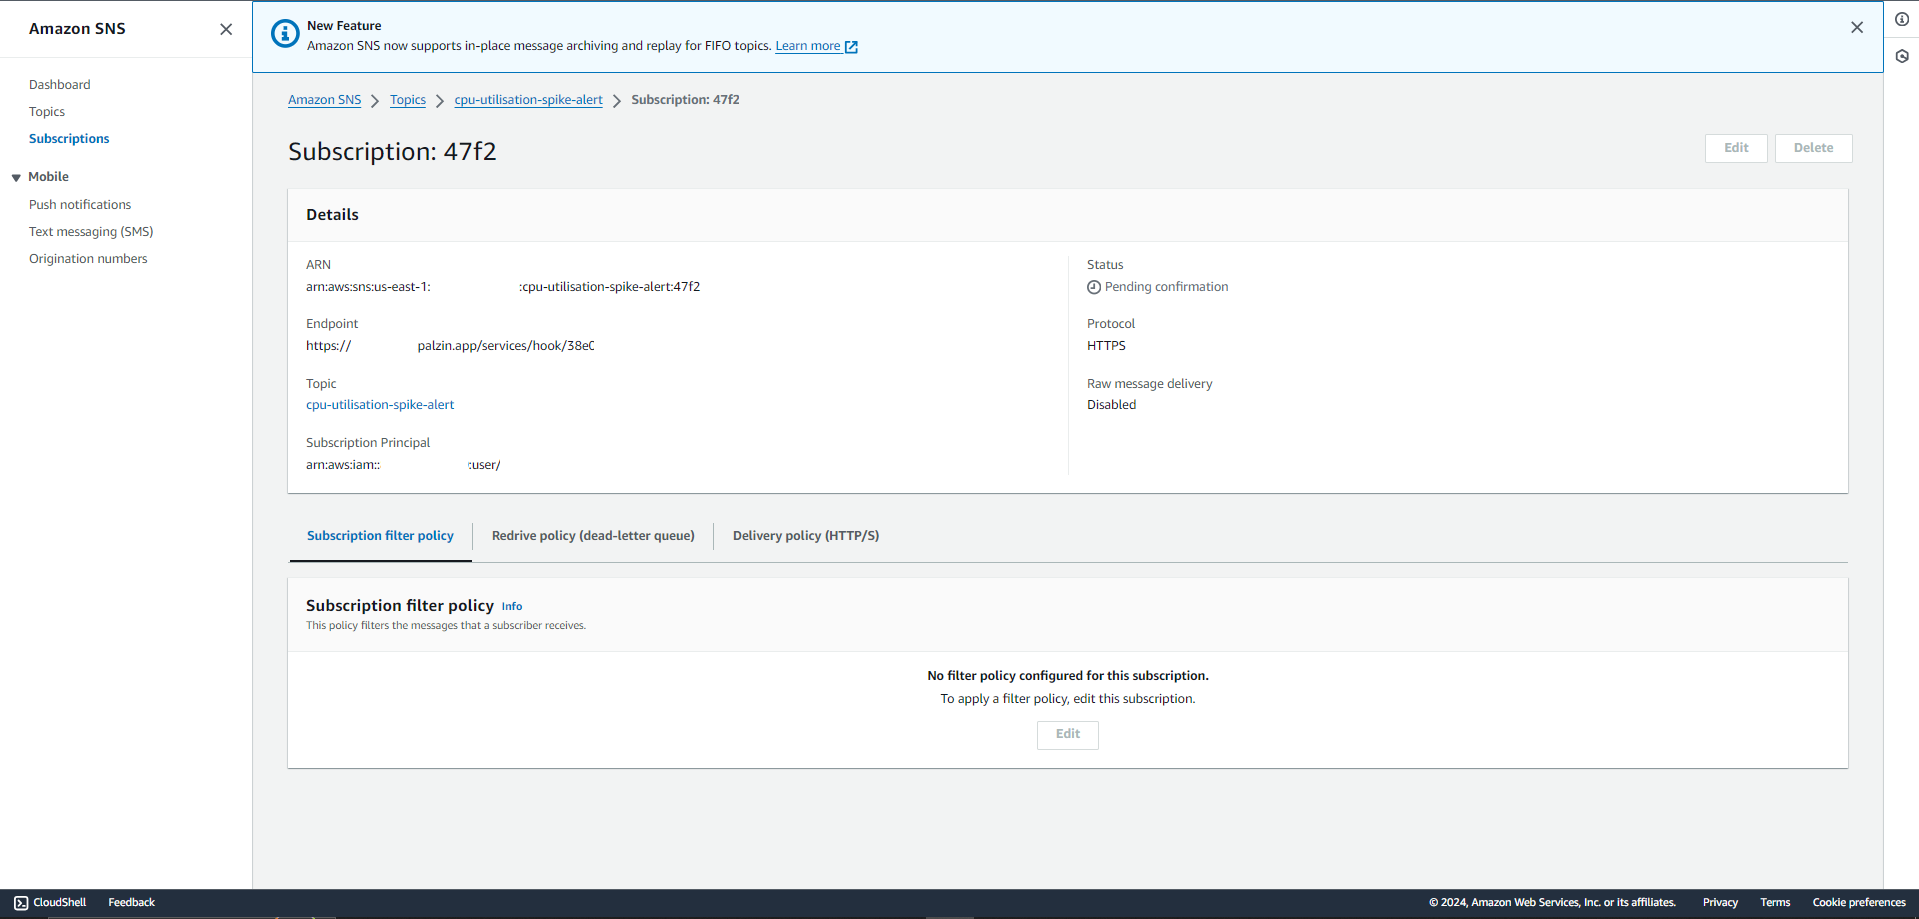Go to Dashboard in the sidebar
The height and width of the screenshot is (919, 1919).
(59, 85)
